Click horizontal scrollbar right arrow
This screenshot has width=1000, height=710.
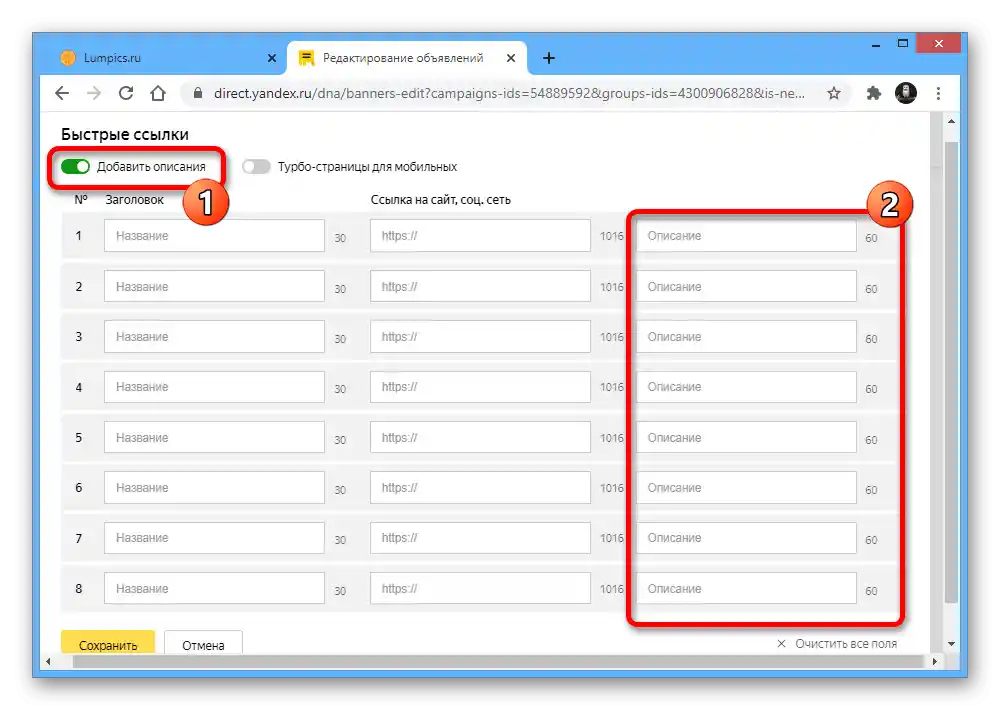[934, 662]
